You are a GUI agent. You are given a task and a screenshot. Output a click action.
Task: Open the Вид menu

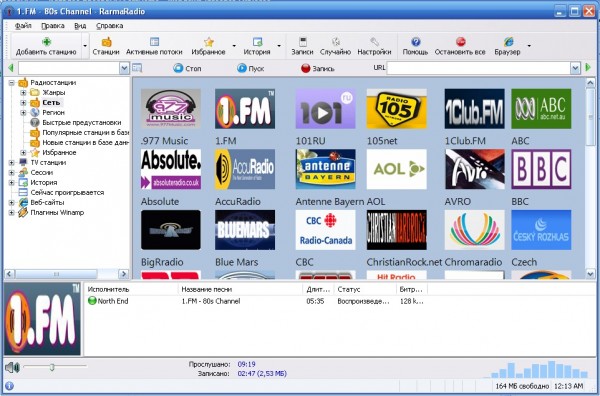[x=80, y=26]
